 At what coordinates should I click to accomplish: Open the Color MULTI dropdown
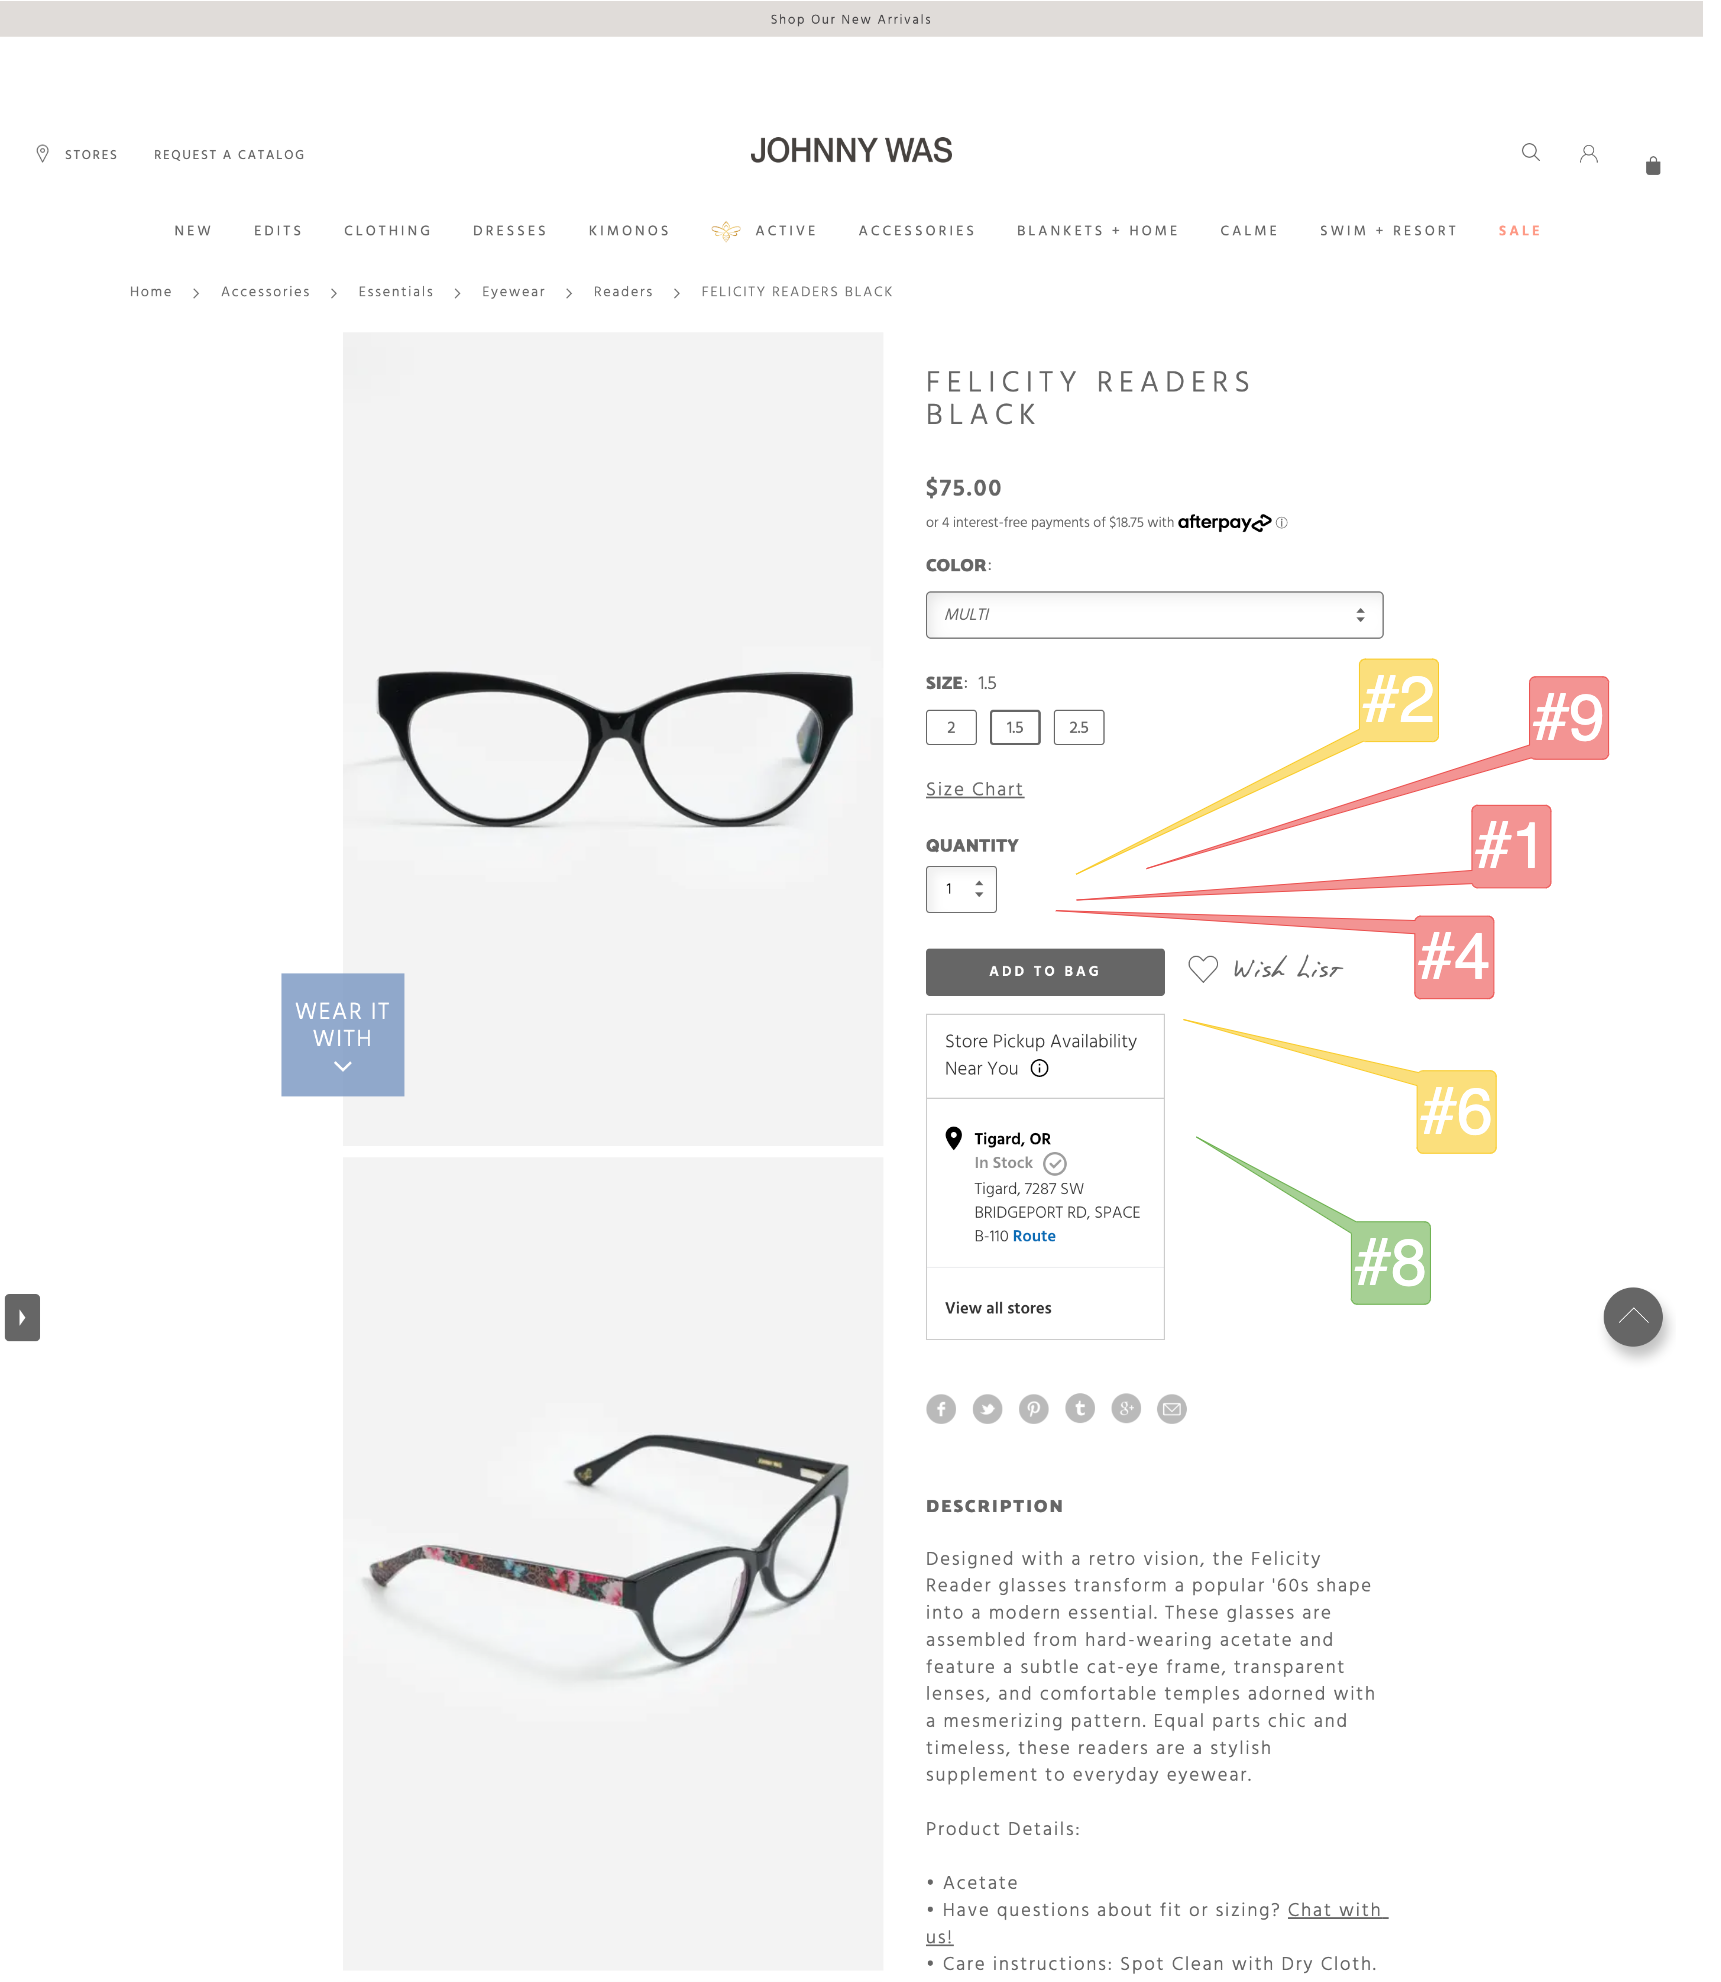[1154, 614]
